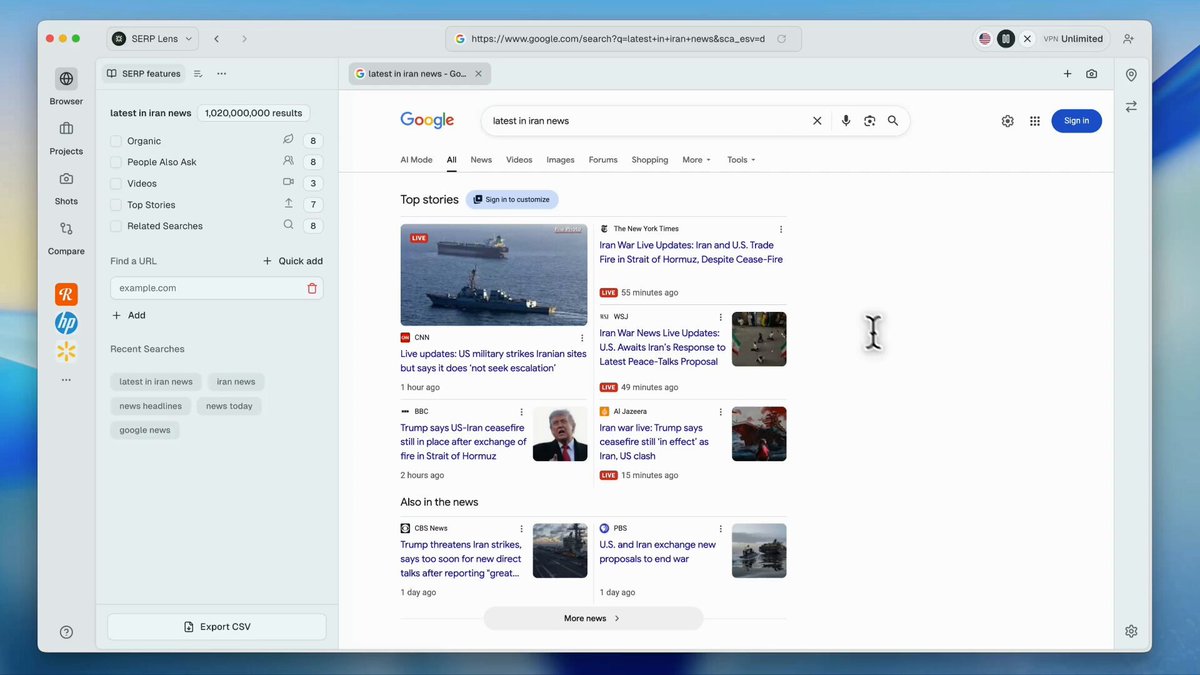
Task: Close the latest in iran news tab
Action: click(x=478, y=74)
